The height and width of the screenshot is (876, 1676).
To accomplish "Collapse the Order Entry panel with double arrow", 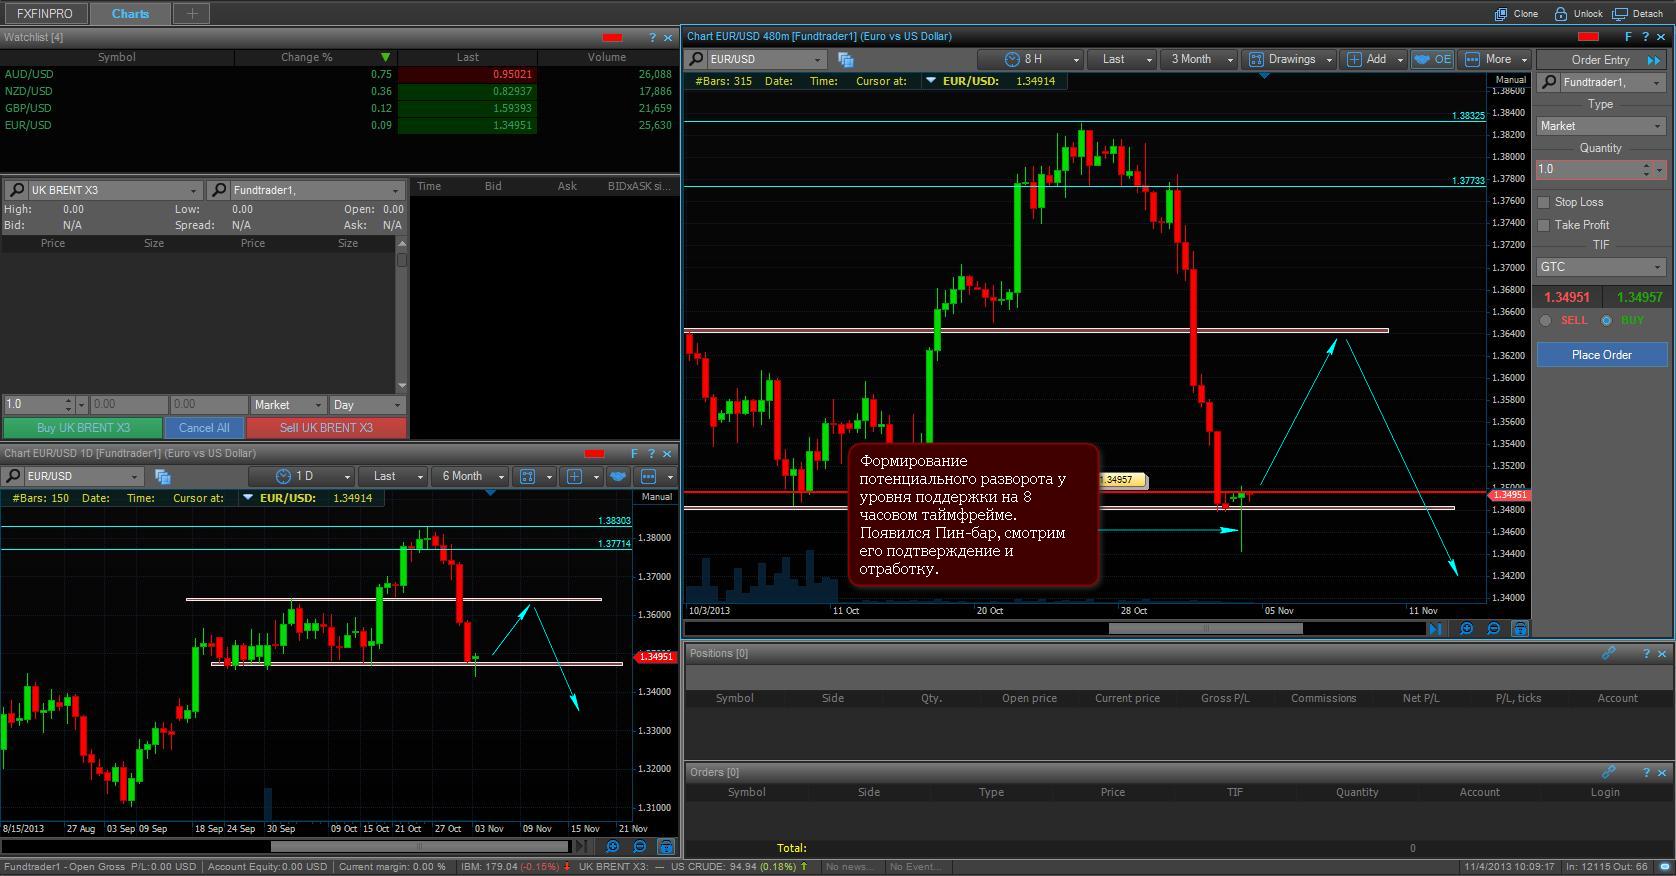I will point(1653,60).
